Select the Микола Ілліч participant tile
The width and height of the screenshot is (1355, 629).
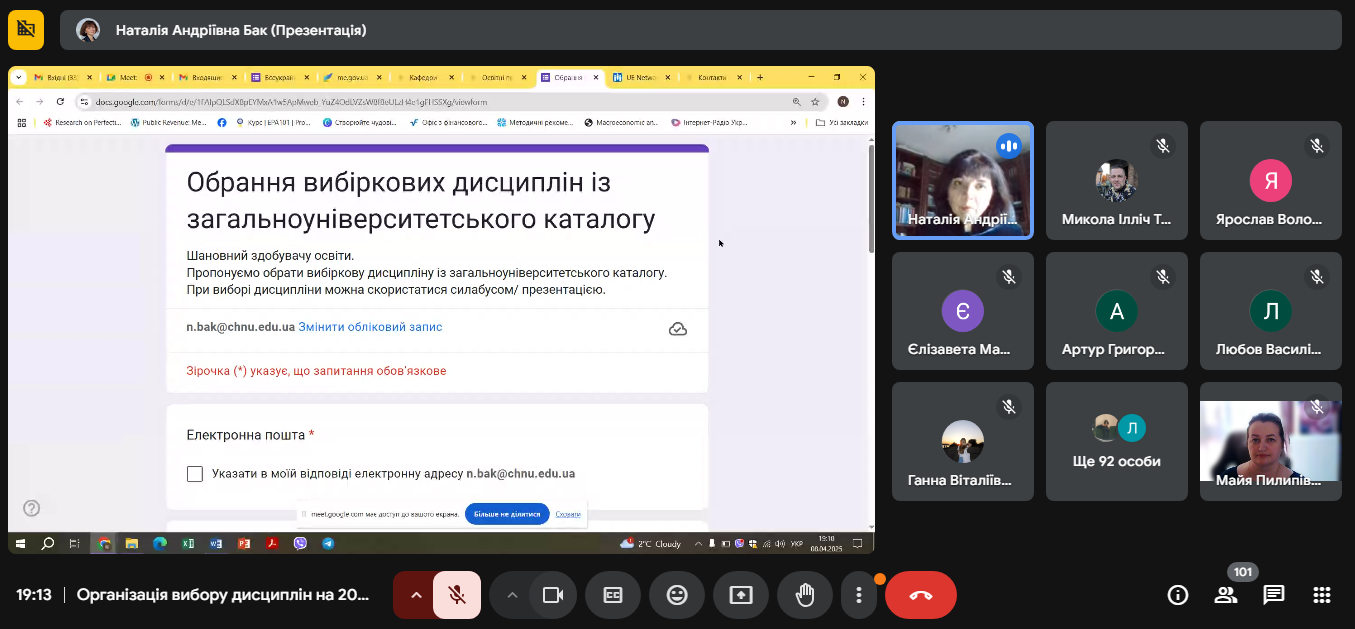coord(1117,180)
